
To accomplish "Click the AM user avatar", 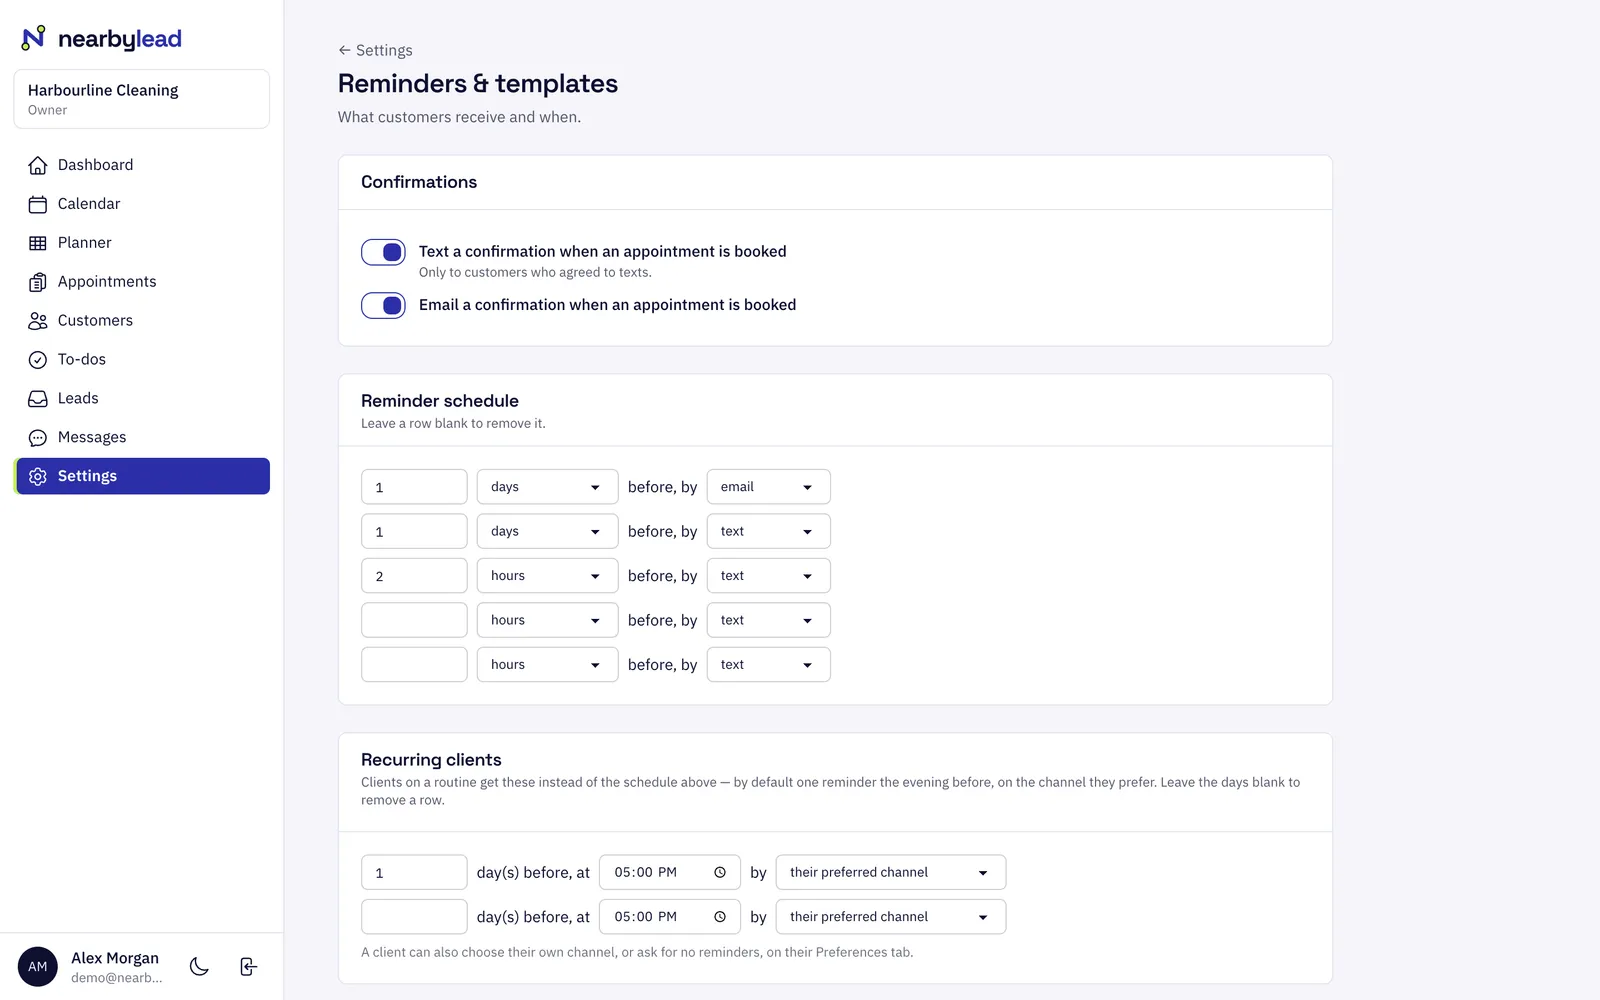I will 38,967.
